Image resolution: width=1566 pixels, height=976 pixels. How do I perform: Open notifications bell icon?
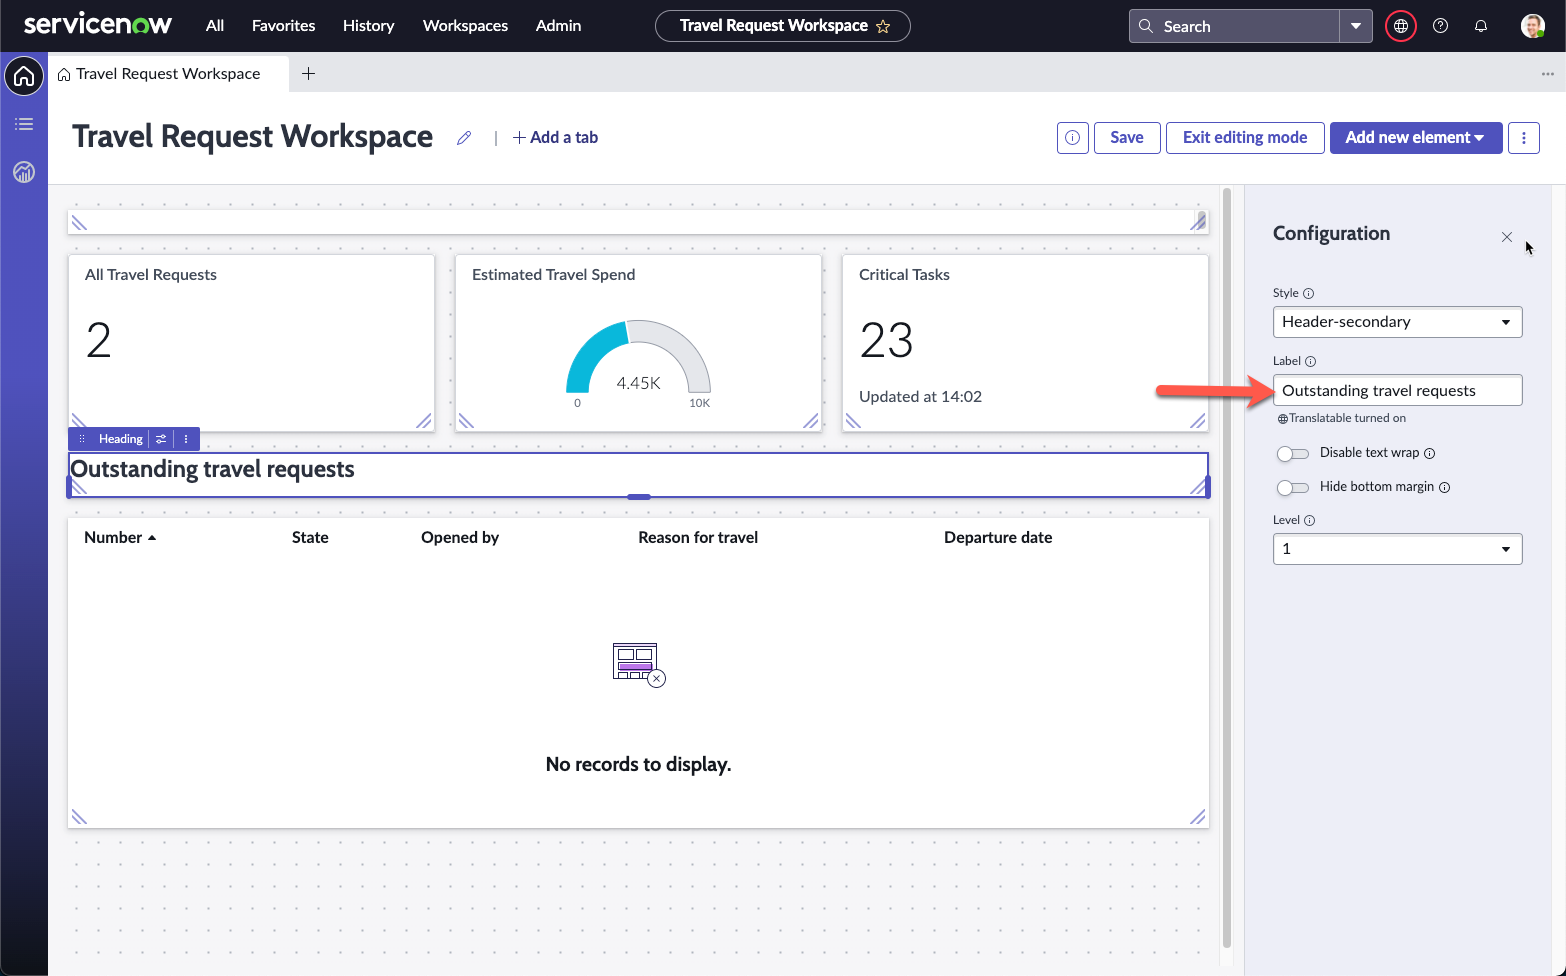1481,26
